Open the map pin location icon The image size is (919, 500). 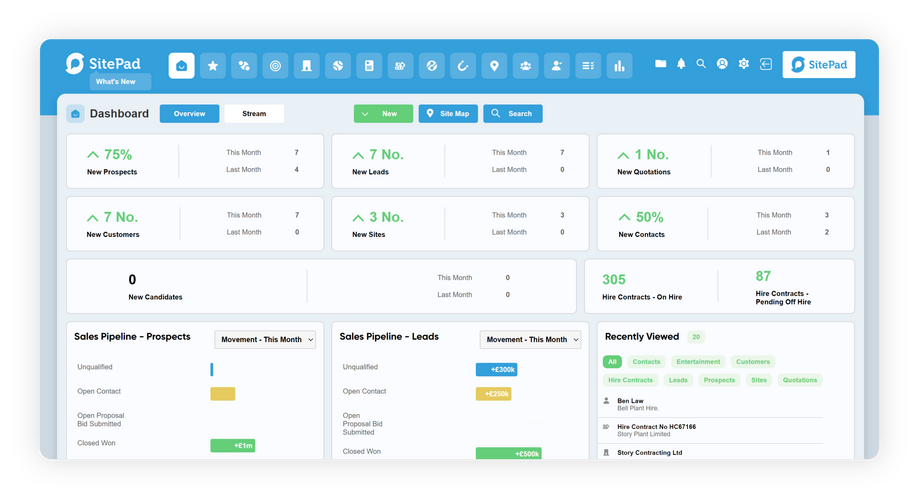click(493, 66)
